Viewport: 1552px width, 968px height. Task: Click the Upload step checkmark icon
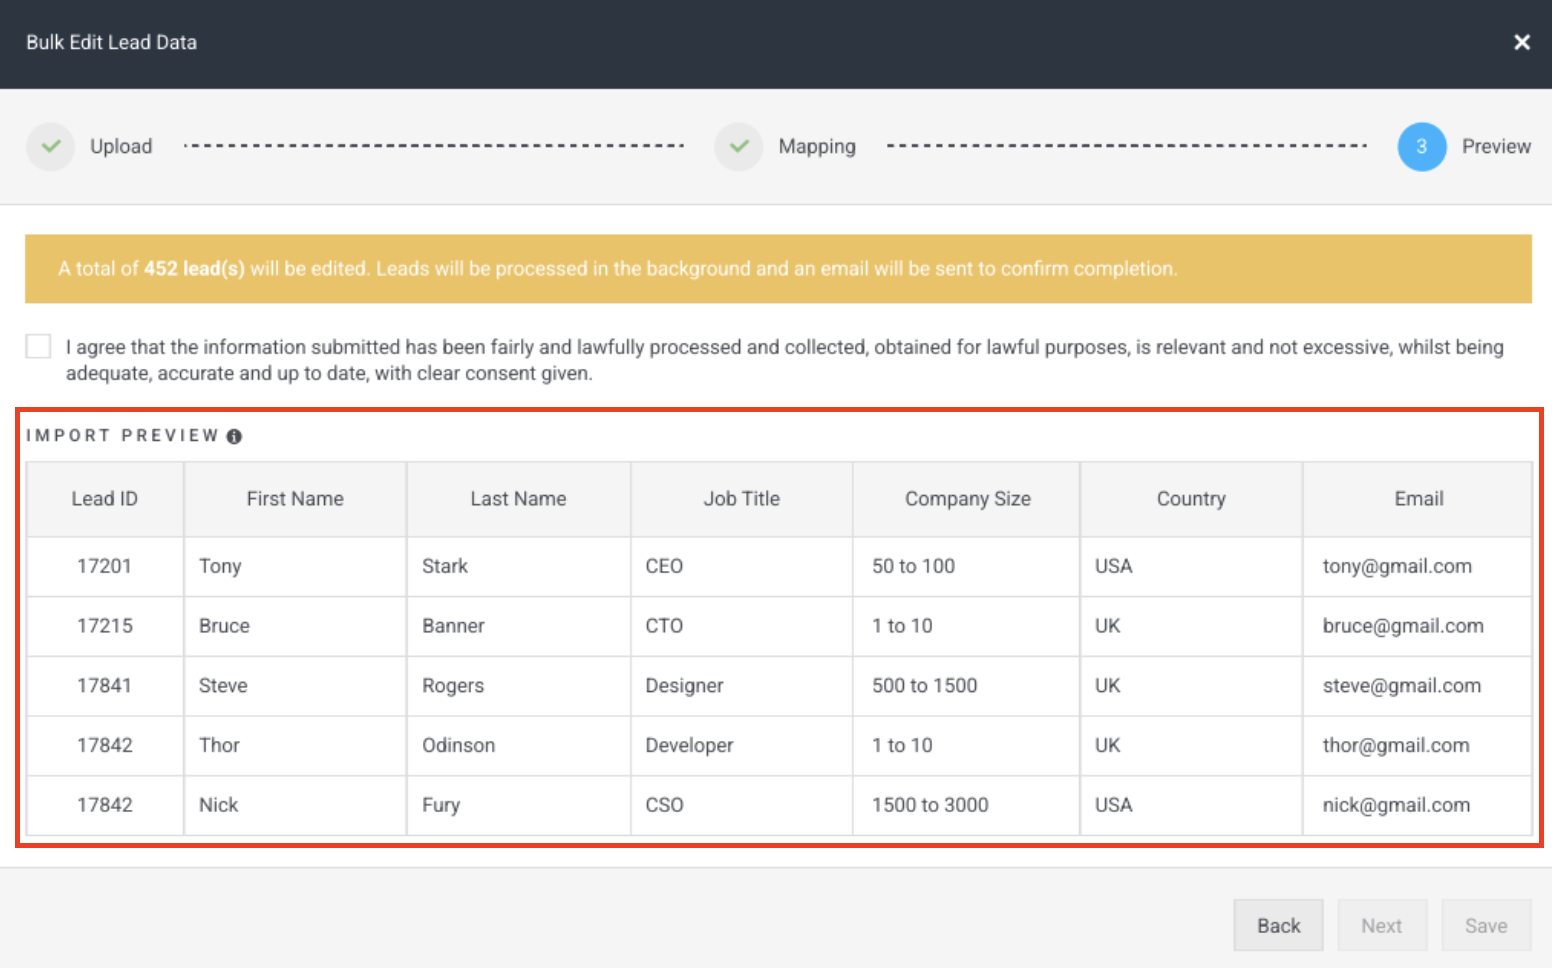(x=51, y=146)
